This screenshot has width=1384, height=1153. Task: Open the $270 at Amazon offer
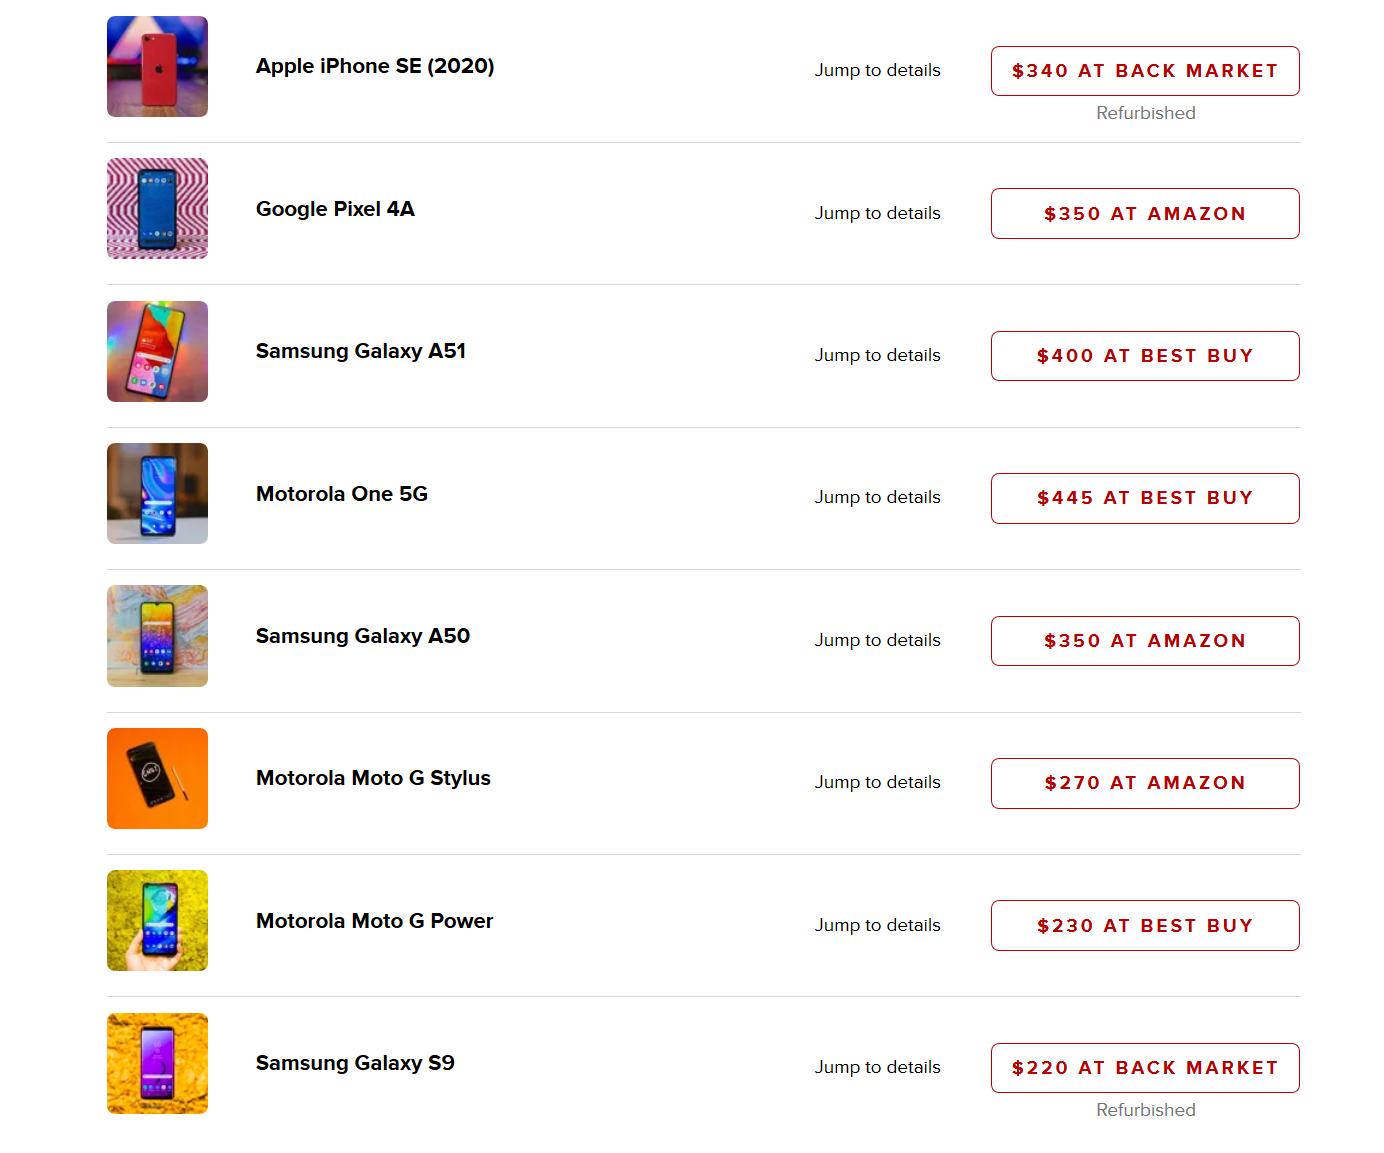pos(1145,783)
